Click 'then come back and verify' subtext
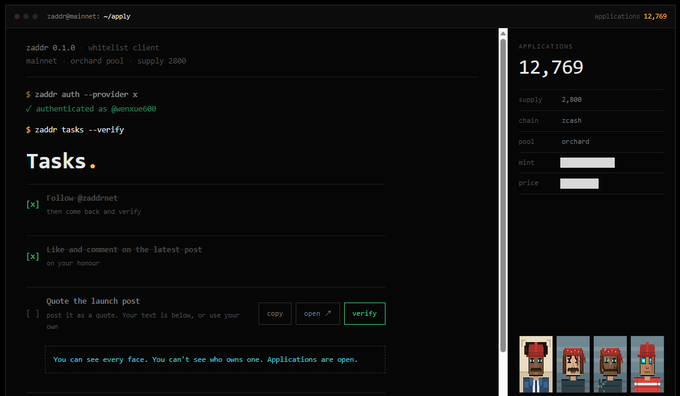Viewport: 680px width, 396px height. pos(94,212)
